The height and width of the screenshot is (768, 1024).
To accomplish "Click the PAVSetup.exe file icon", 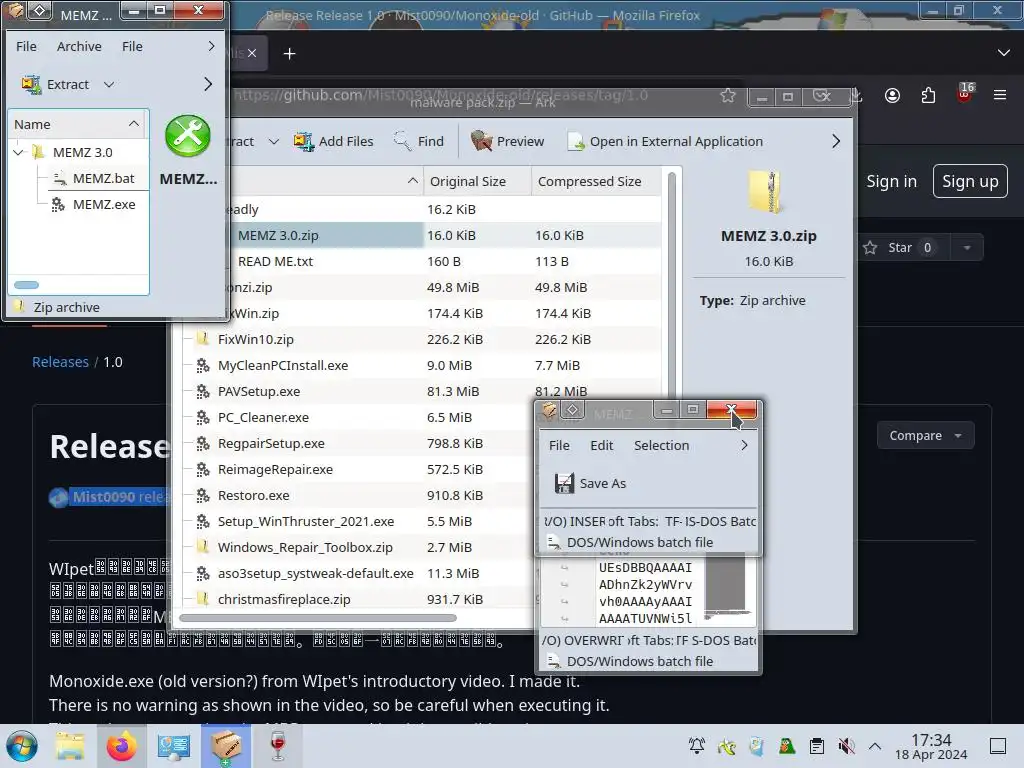I will [x=203, y=392].
